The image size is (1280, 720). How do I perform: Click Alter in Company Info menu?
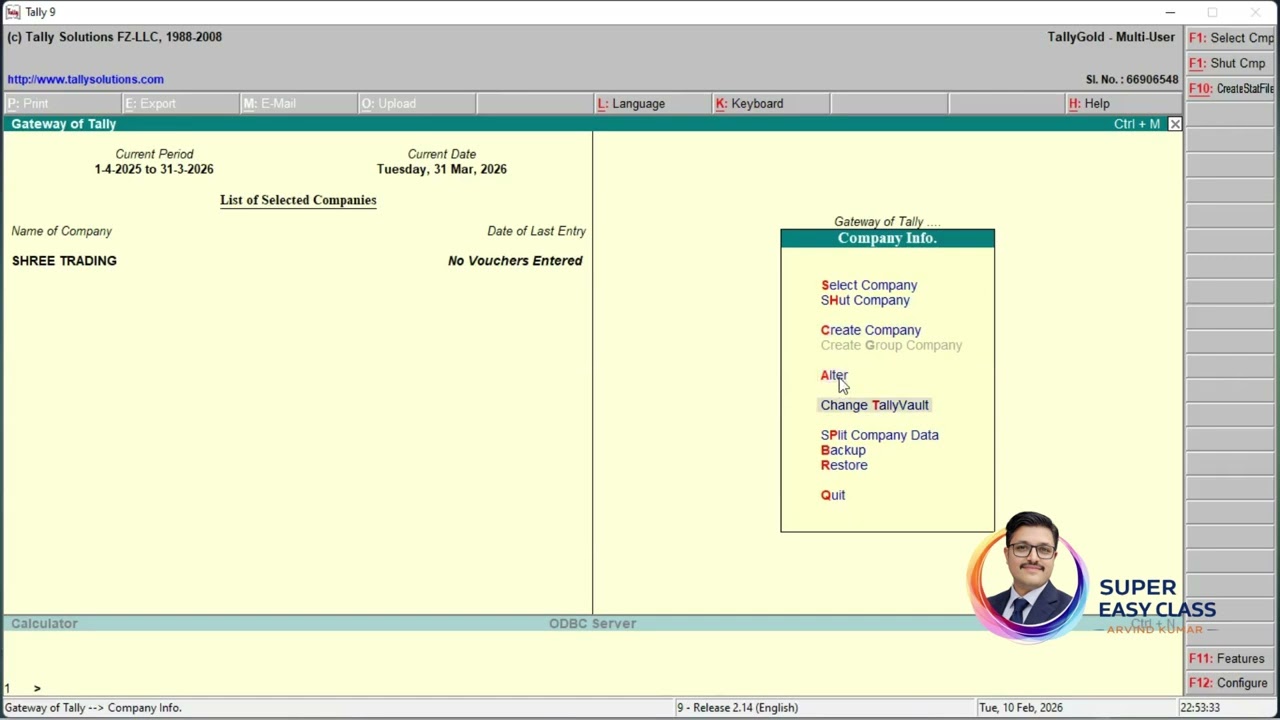click(x=834, y=375)
